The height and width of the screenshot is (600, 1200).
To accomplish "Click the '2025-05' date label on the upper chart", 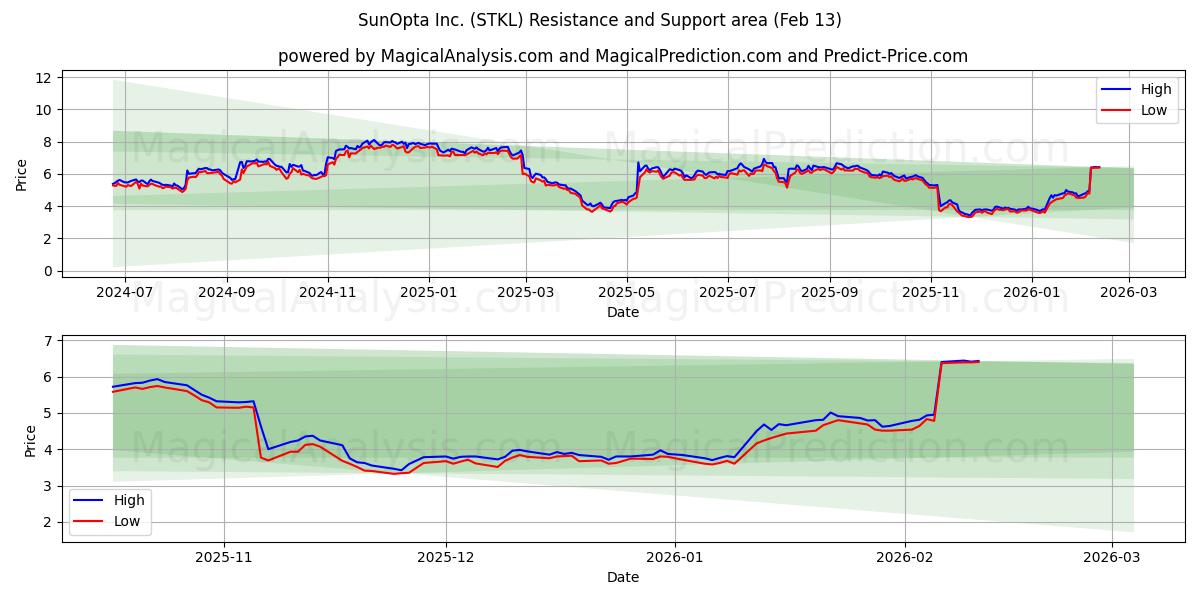I will pos(627,293).
